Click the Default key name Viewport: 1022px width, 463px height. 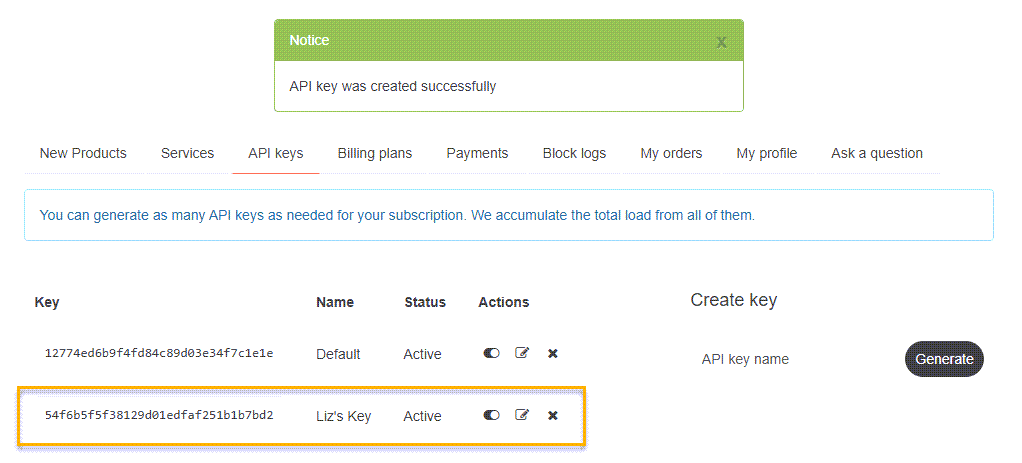[338, 354]
